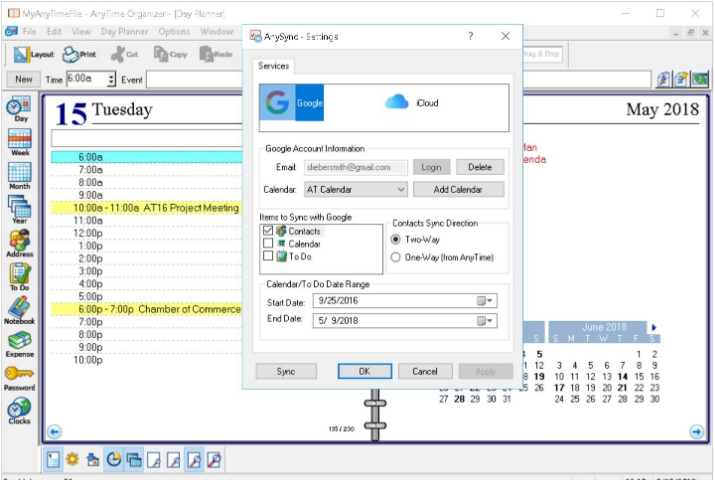Screen dimensions: 715x480
Task: Open the Address book icon
Action: pyautogui.click(x=20, y=243)
